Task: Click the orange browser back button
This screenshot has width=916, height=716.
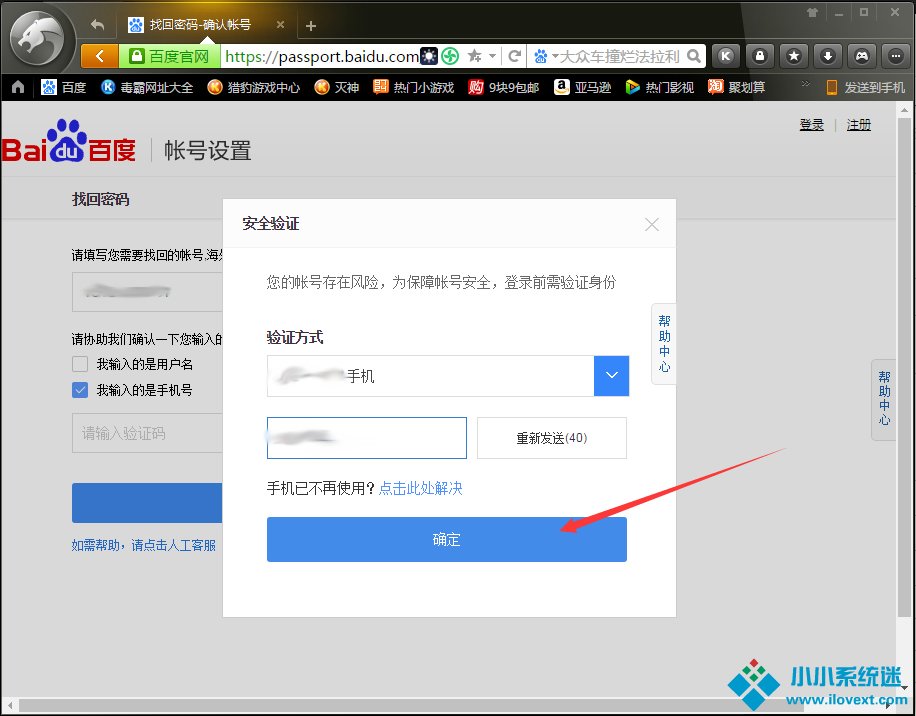Action: tap(99, 56)
